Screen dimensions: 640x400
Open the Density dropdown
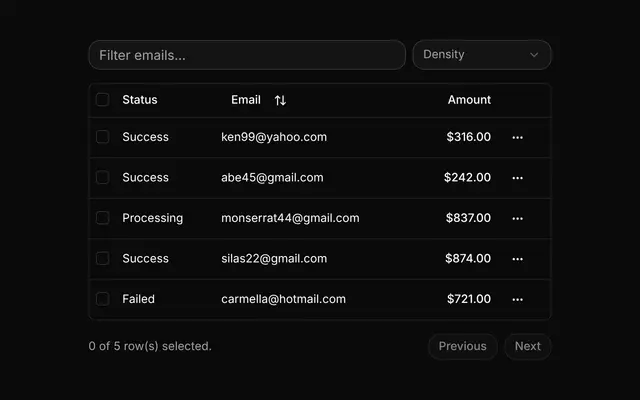[x=482, y=55]
